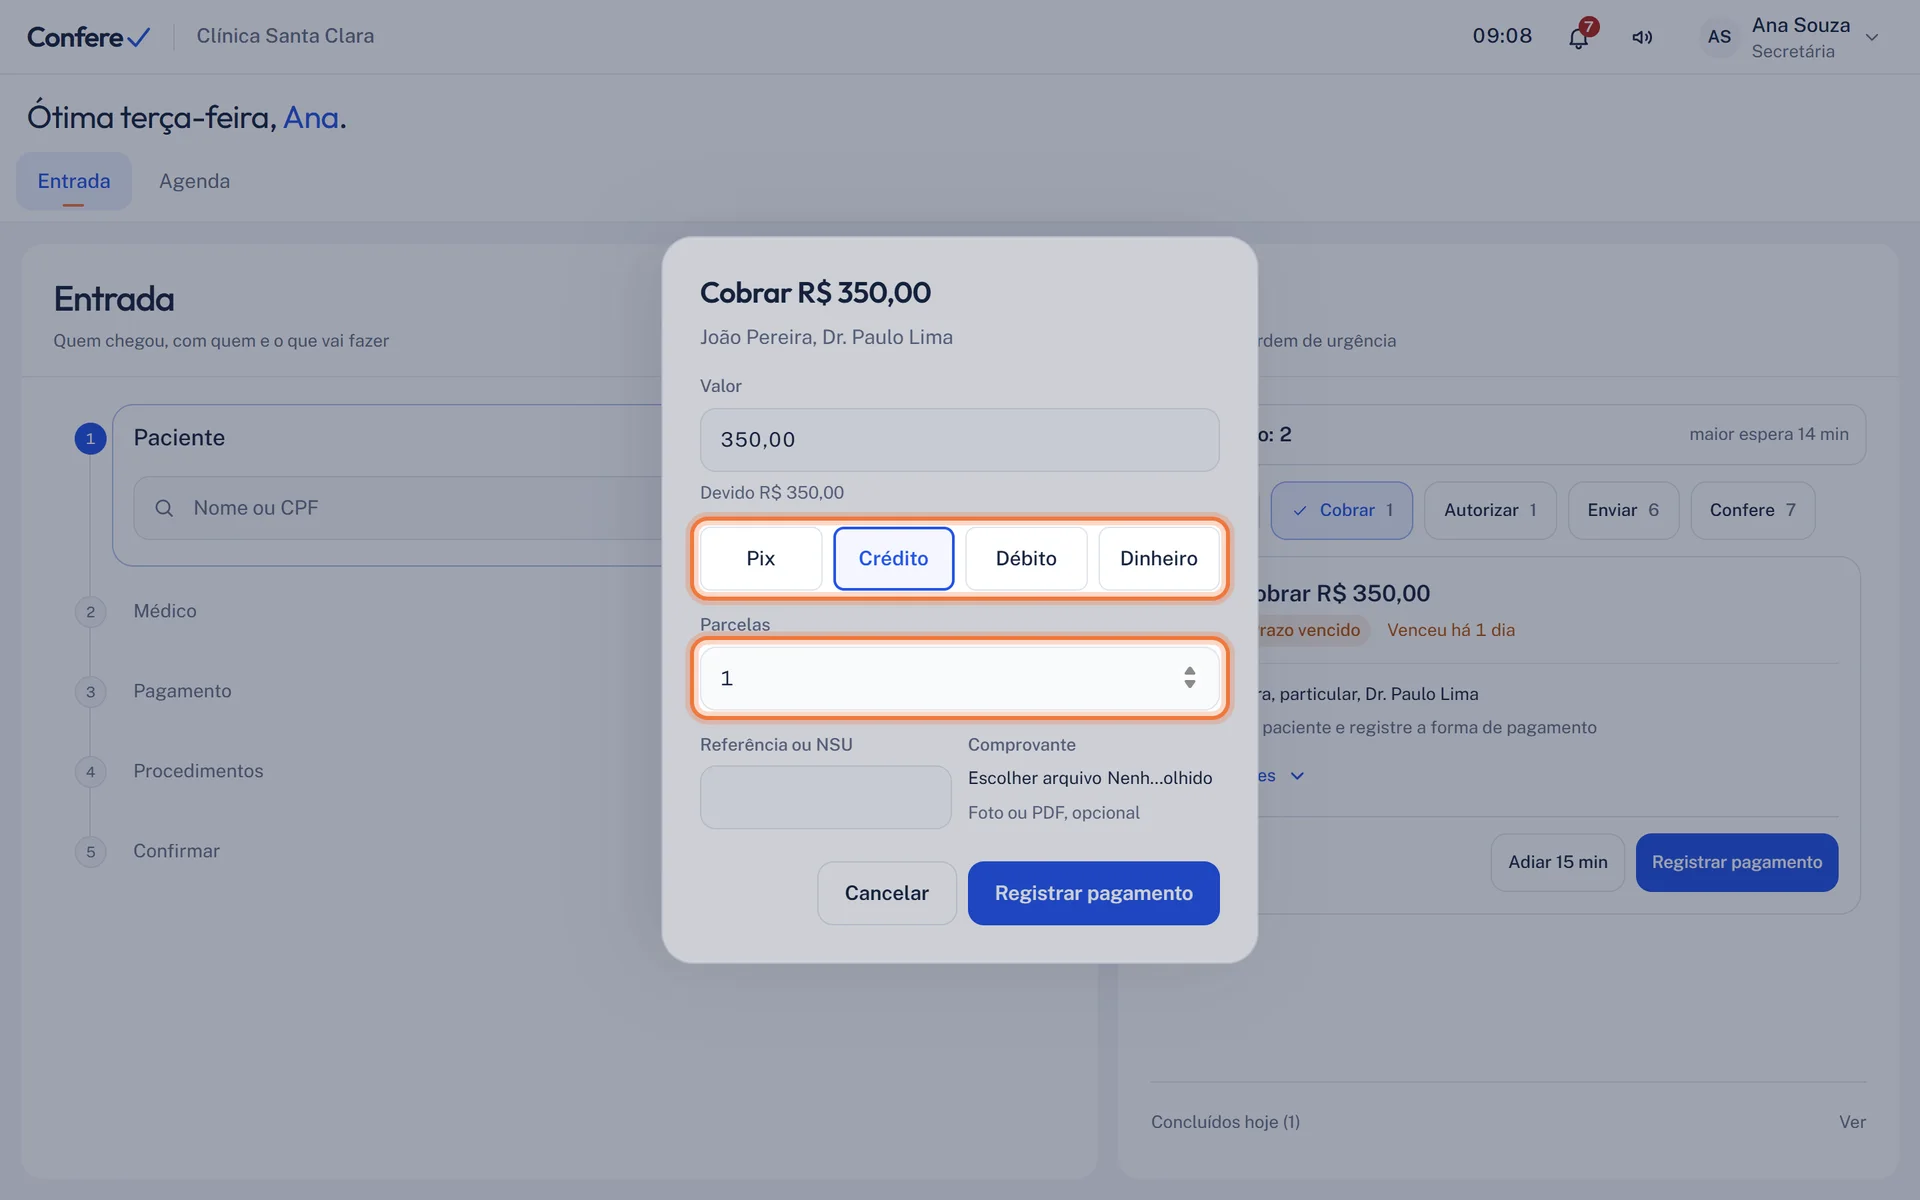1920x1200 pixels.
Task: Toggle the sound speaker icon
Action: coord(1642,38)
